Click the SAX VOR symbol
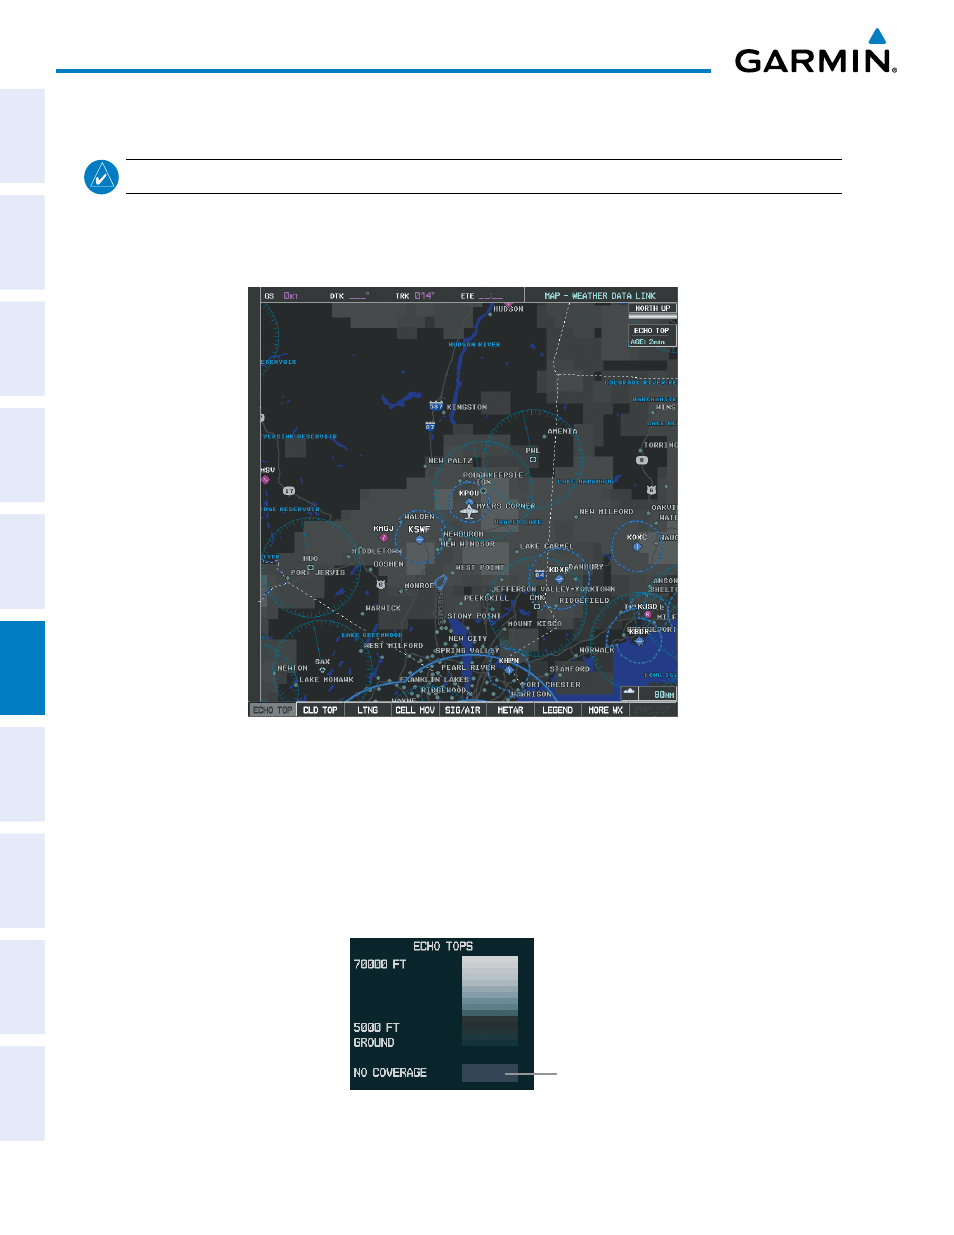Image resolution: width=954 pixels, height=1235 pixels. pyautogui.click(x=322, y=670)
